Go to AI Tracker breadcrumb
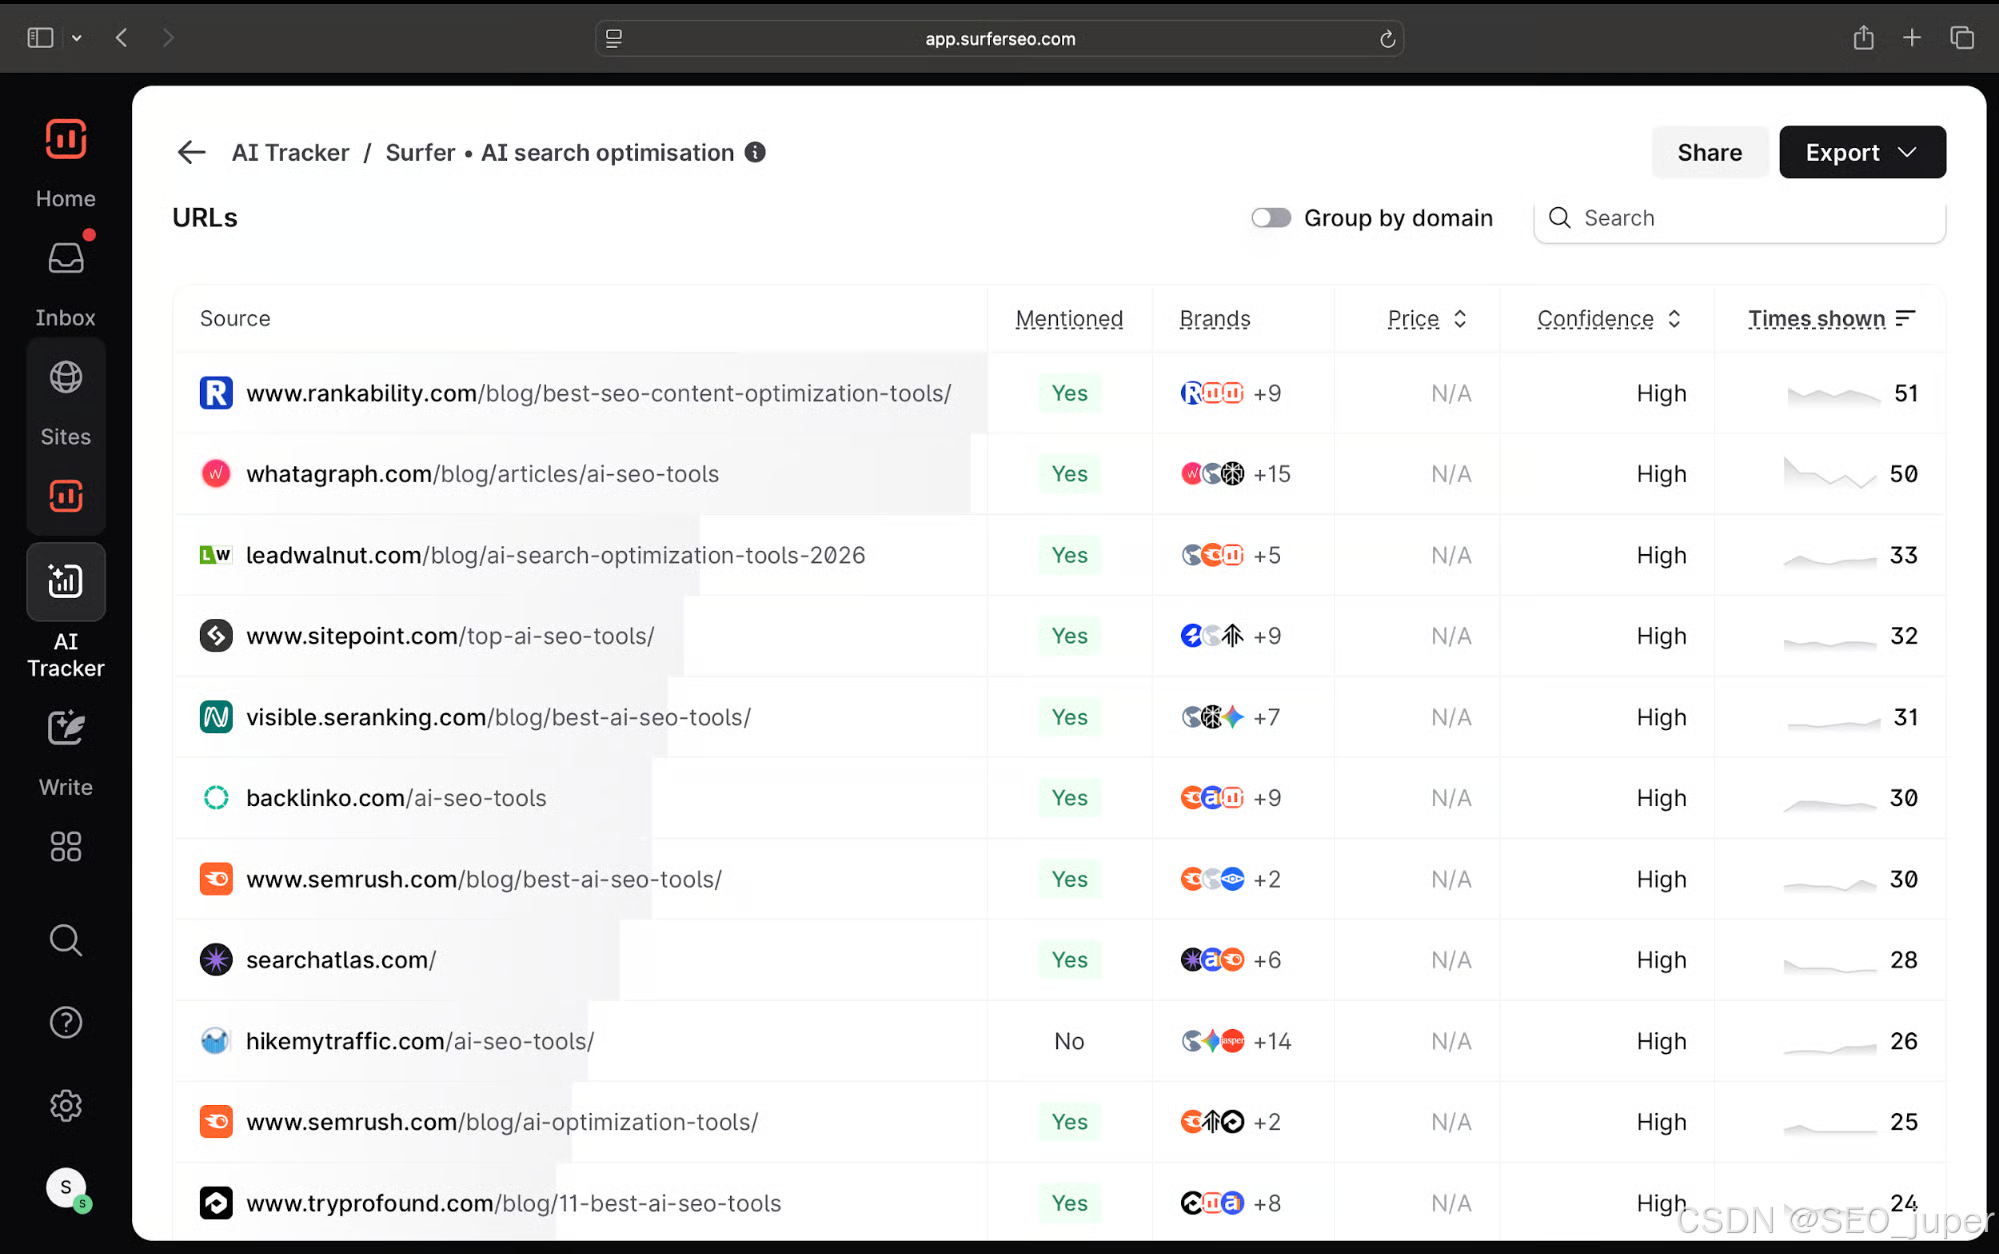 click(290, 152)
